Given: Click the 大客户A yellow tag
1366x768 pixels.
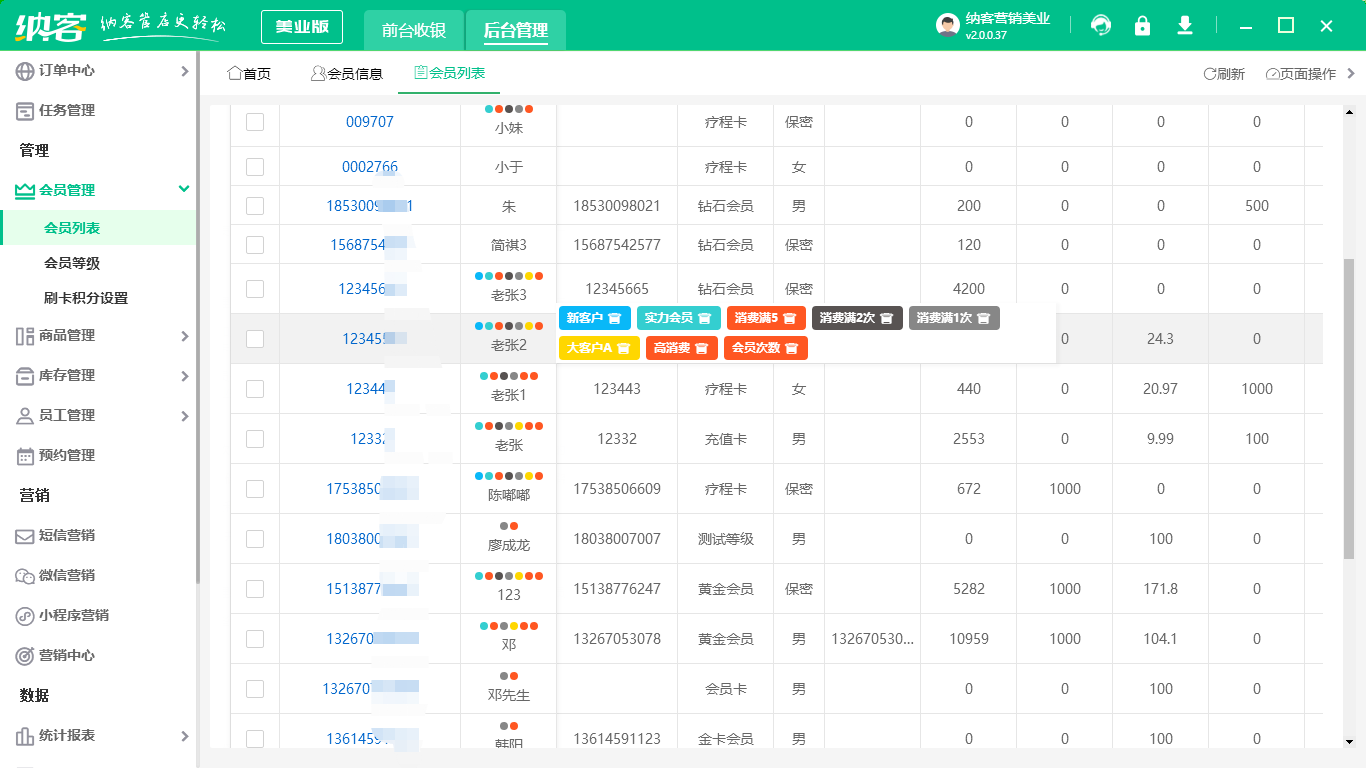Looking at the screenshot, I should [598, 348].
